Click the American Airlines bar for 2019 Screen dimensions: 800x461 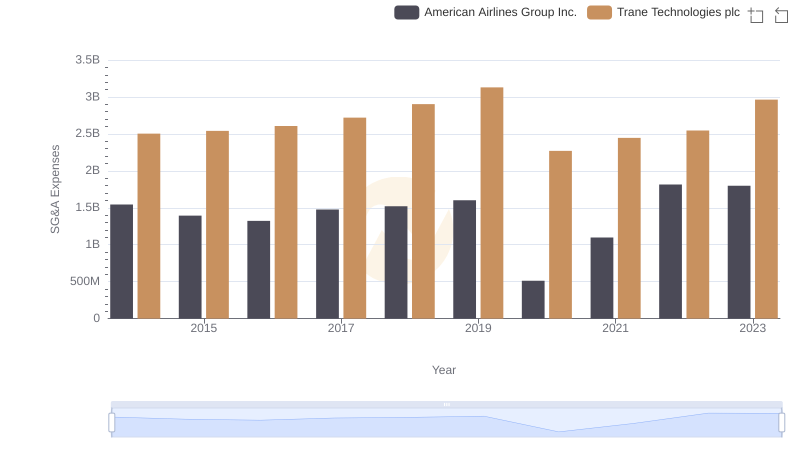click(464, 260)
